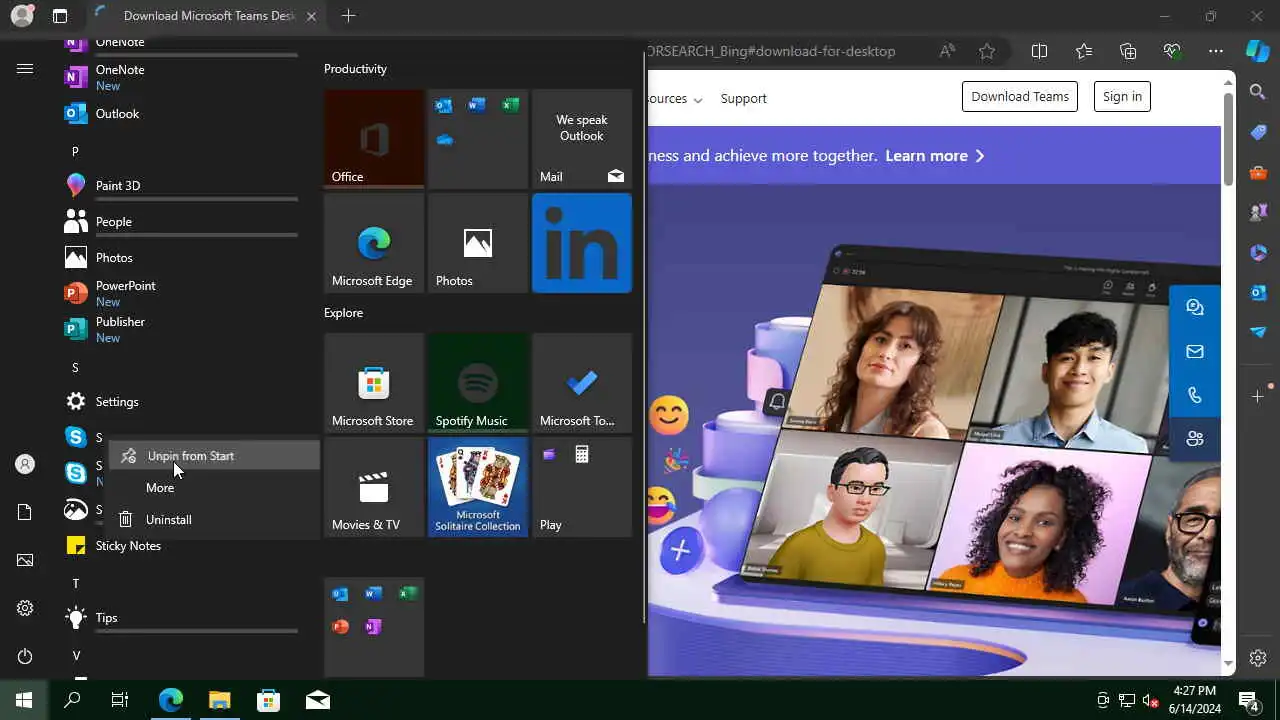Screen dimensions: 1280x720
Task: Open the Microsoft Solitaire Collection tile
Action: coord(478,487)
